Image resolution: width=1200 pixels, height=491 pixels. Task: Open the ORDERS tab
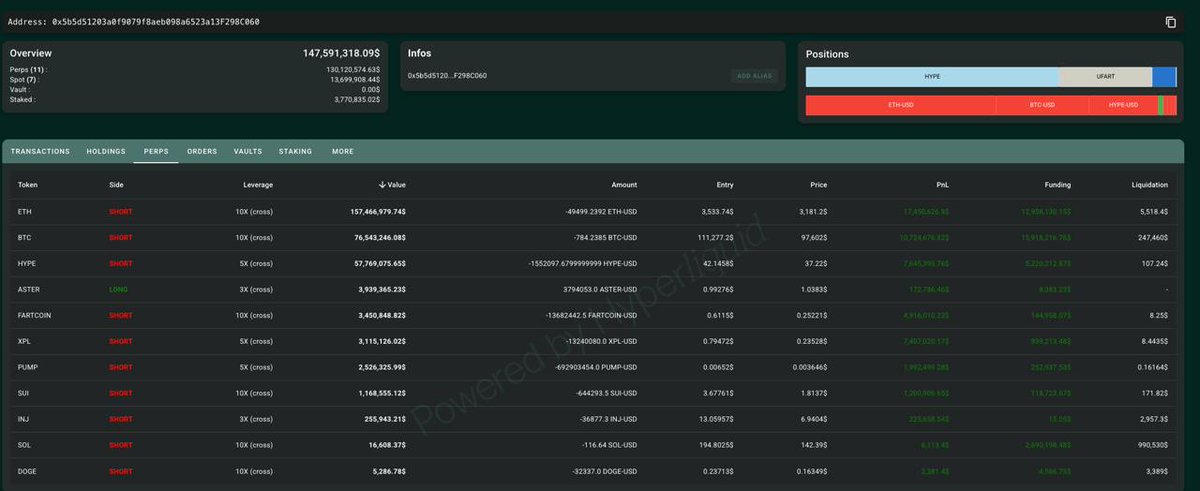[202, 152]
